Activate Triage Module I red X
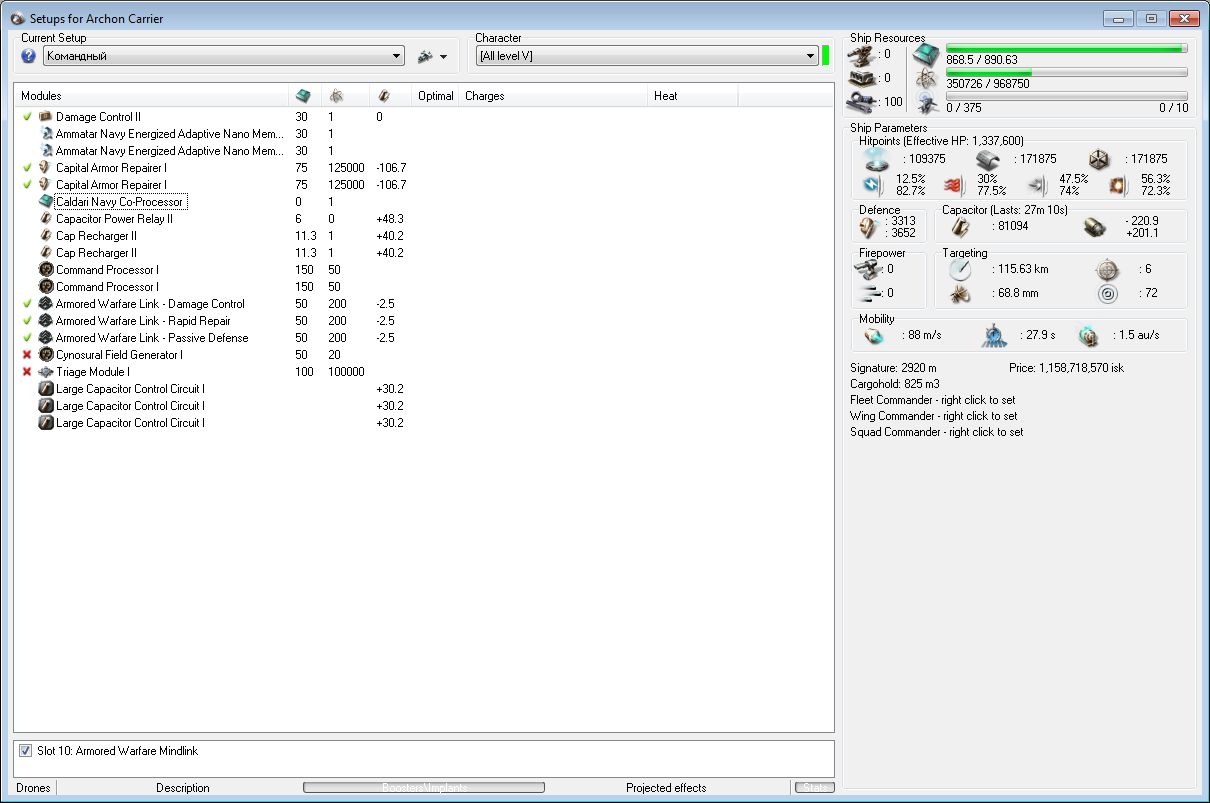Viewport: 1210px width, 803px height. tap(27, 372)
